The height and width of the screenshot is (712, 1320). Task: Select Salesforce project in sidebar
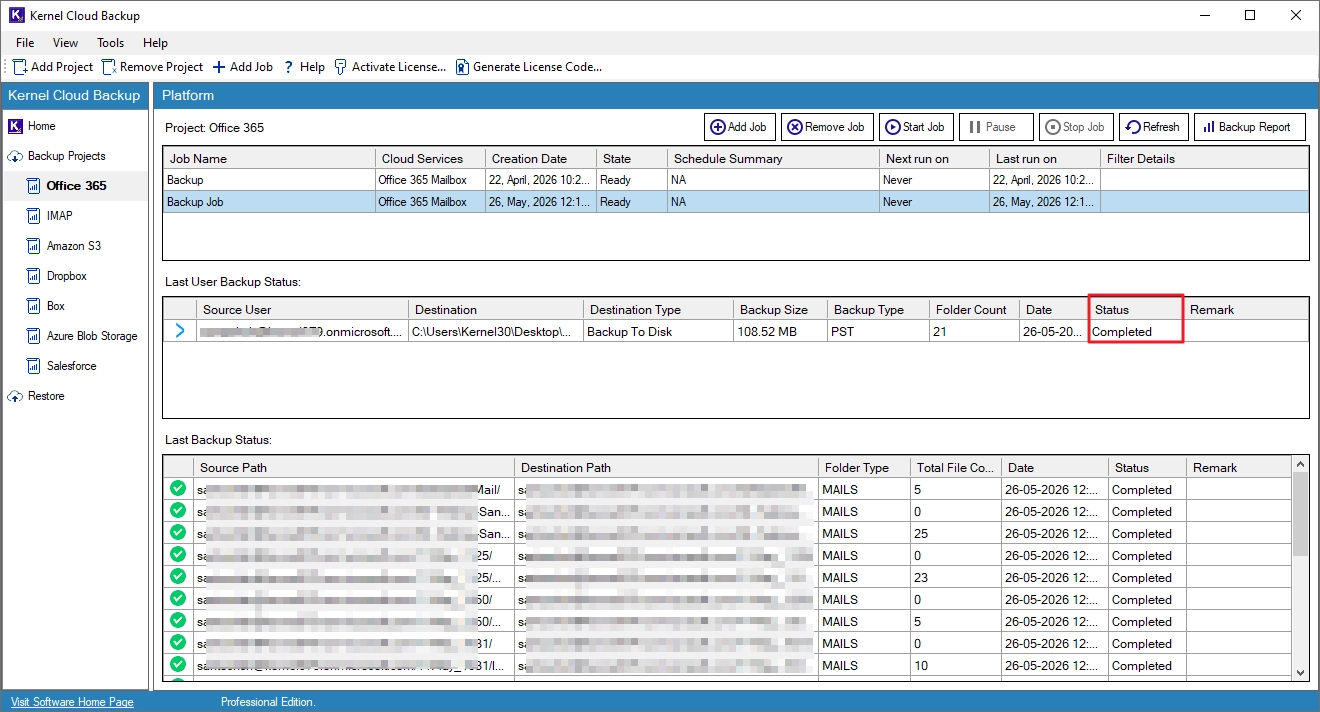[x=71, y=366]
